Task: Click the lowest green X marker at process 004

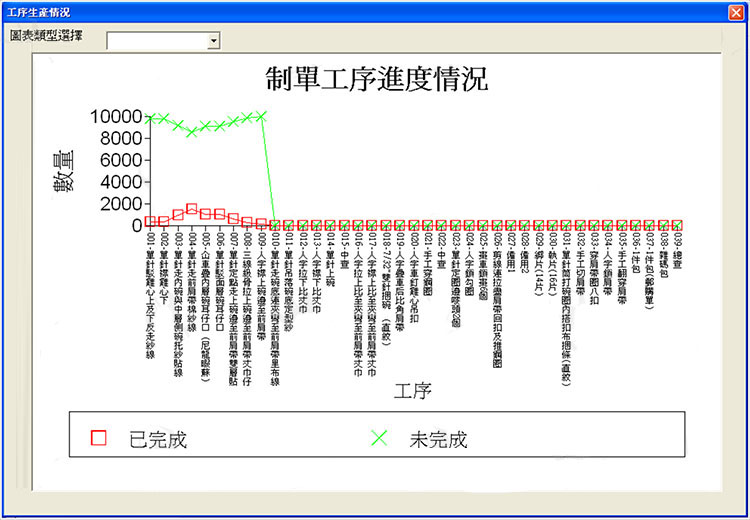Action: (192, 132)
